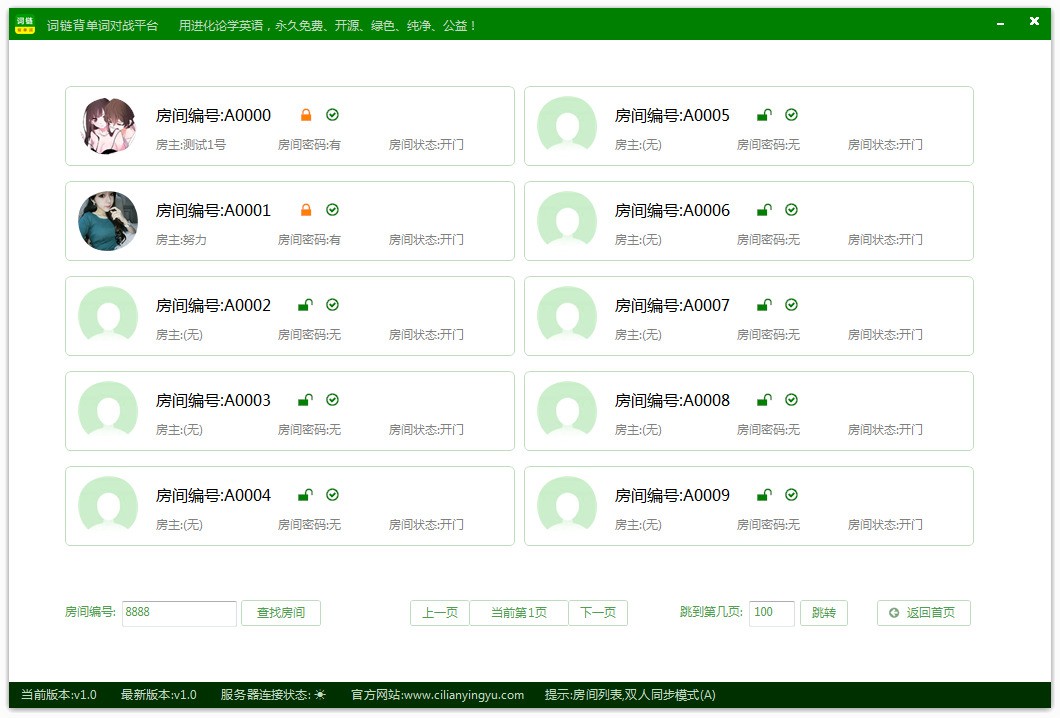Screen dimensions: 1060x718
Task: Focus the page number field showing 100
Action: (772, 613)
